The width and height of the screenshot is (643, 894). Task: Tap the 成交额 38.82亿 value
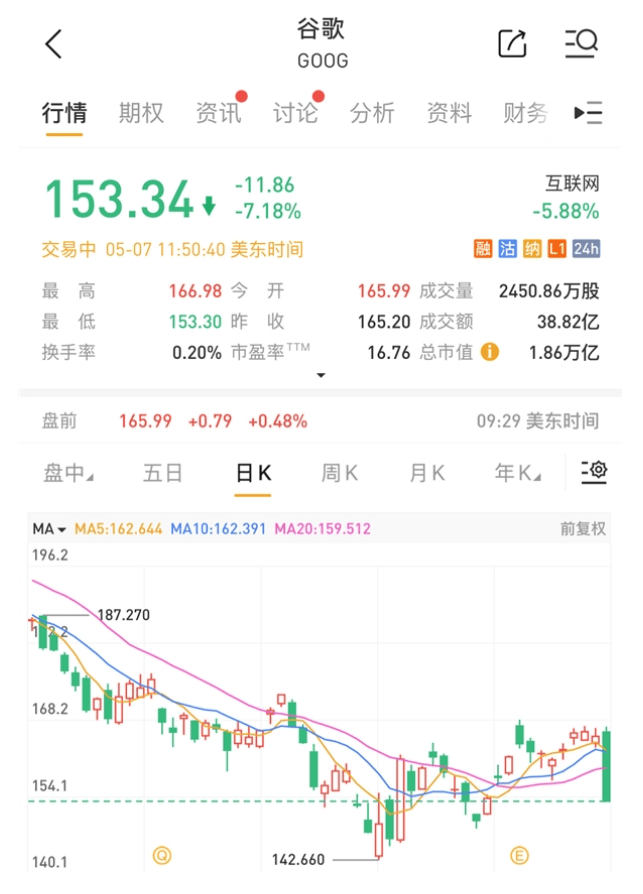click(x=568, y=322)
